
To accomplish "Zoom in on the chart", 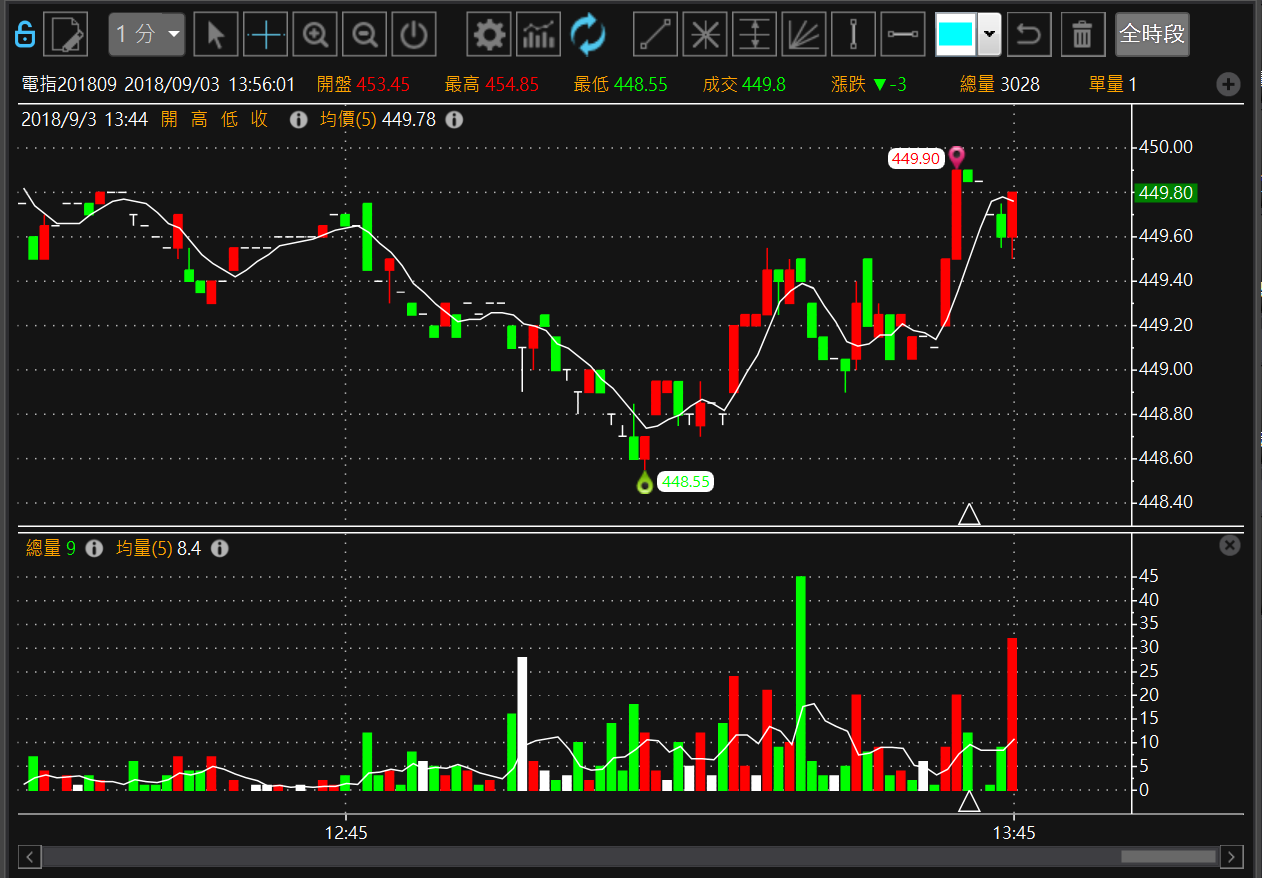I will [x=316, y=35].
